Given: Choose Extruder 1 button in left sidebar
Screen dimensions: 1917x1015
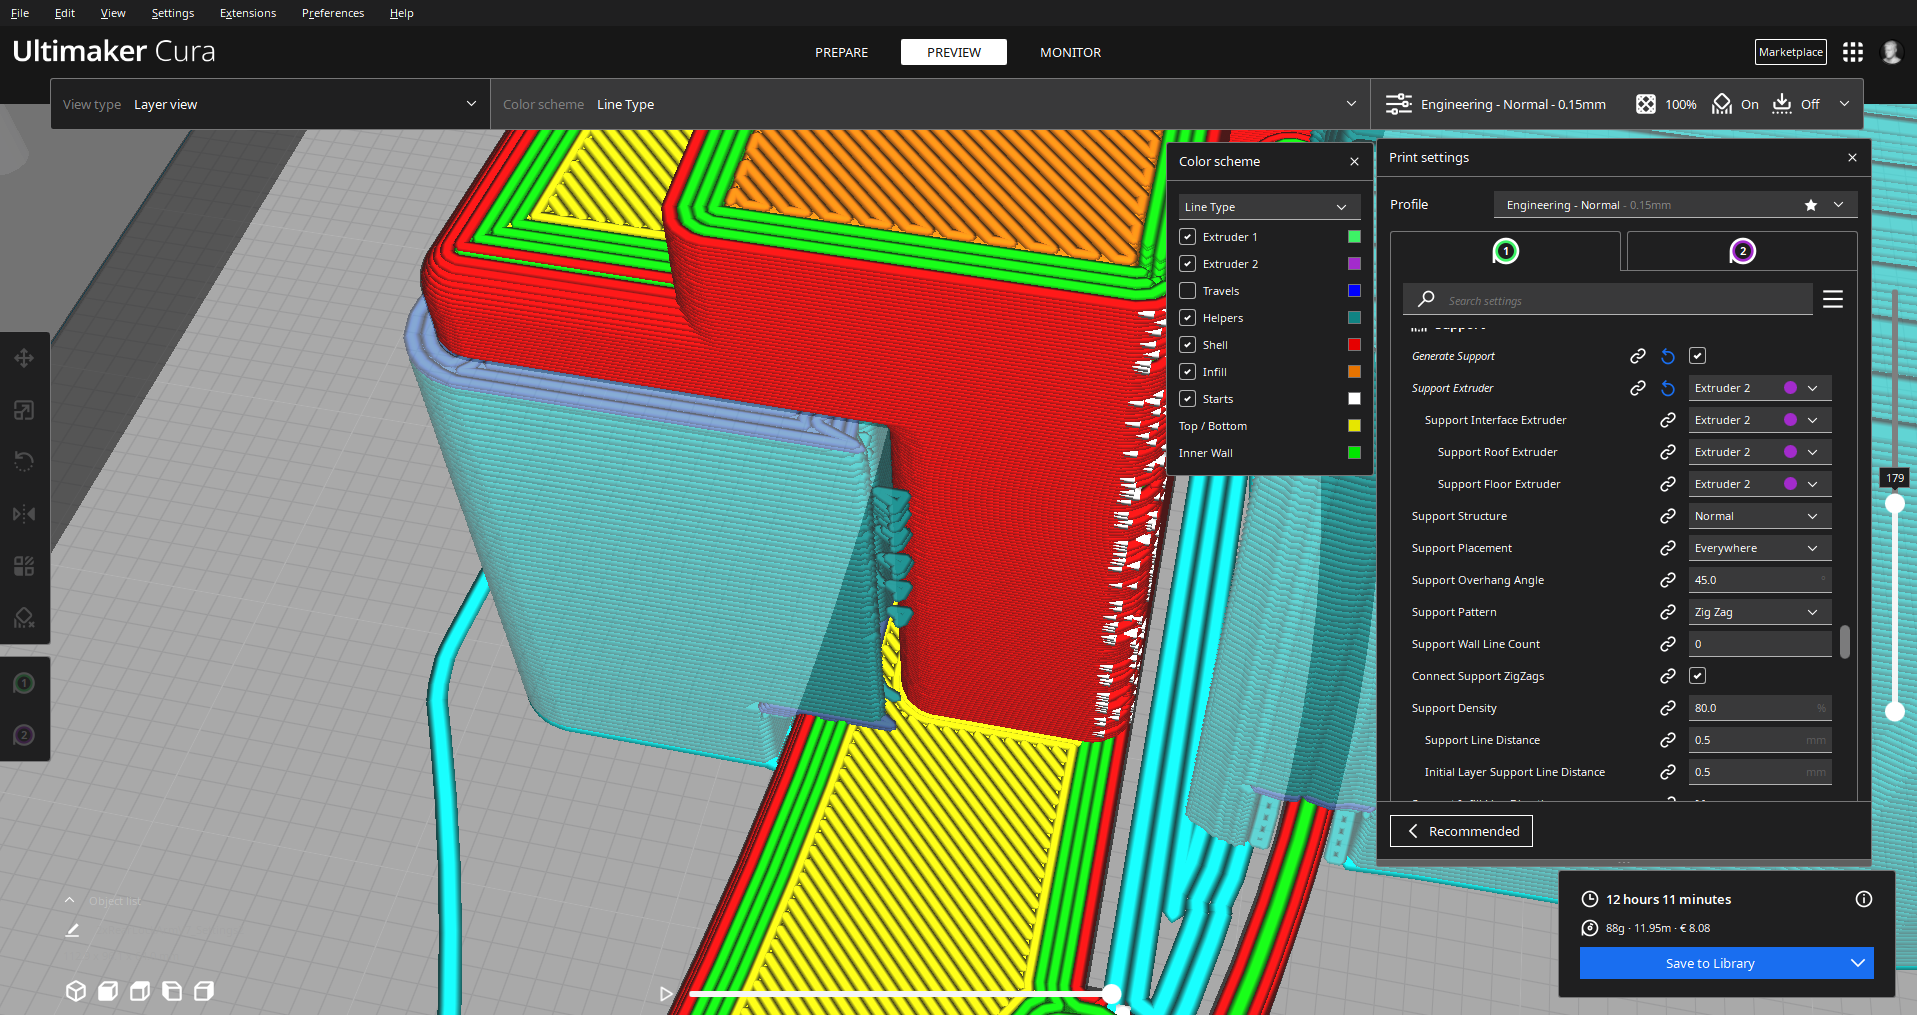Looking at the screenshot, I should click(24, 683).
